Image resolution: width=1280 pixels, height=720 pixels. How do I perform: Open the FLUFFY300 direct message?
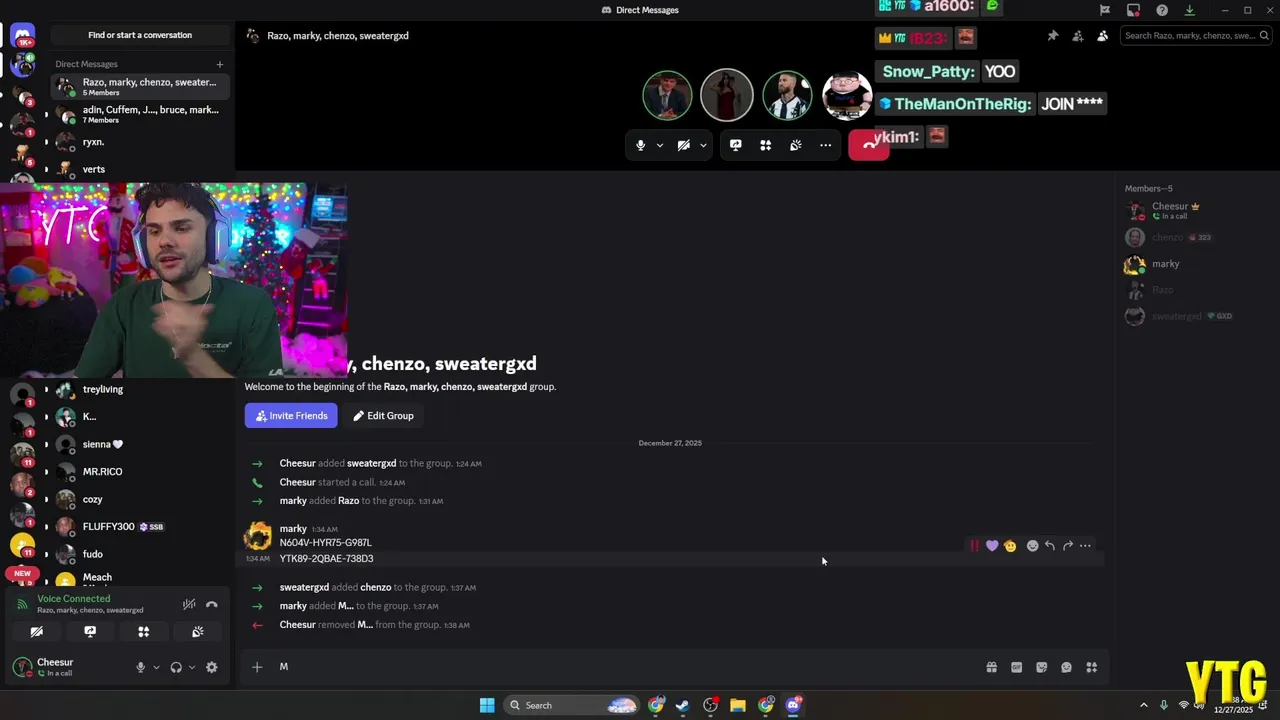[140, 526]
